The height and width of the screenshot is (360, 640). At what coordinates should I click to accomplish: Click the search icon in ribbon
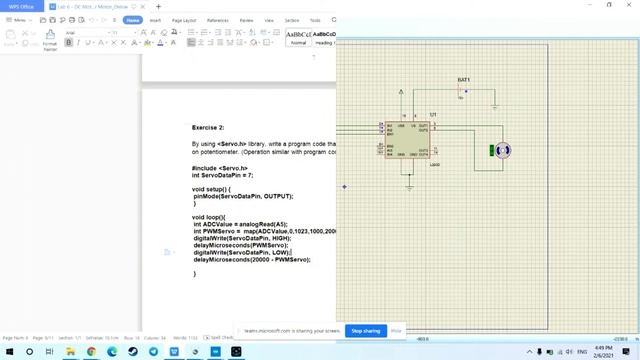(x=333, y=20)
